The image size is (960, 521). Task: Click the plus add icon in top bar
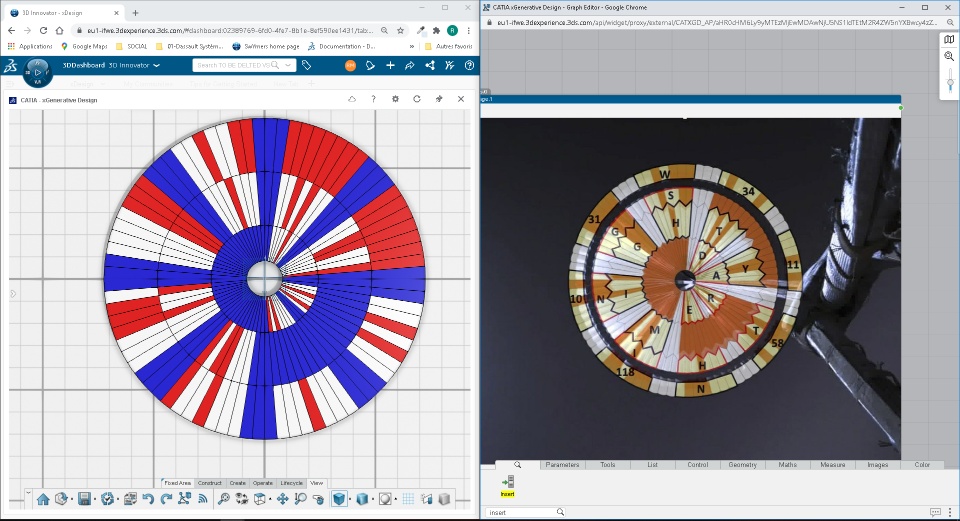pos(390,66)
